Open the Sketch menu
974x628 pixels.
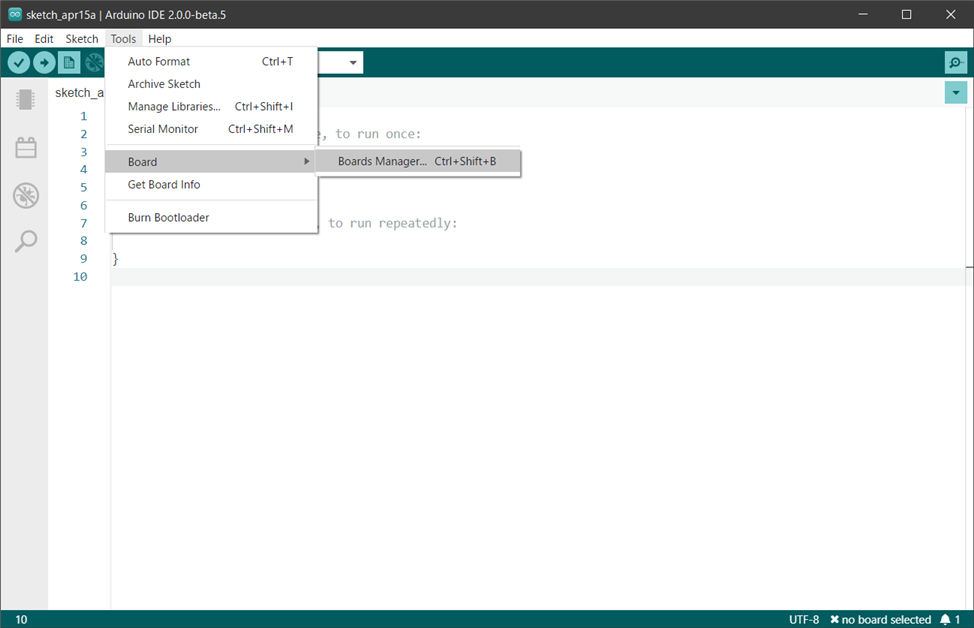click(x=81, y=39)
